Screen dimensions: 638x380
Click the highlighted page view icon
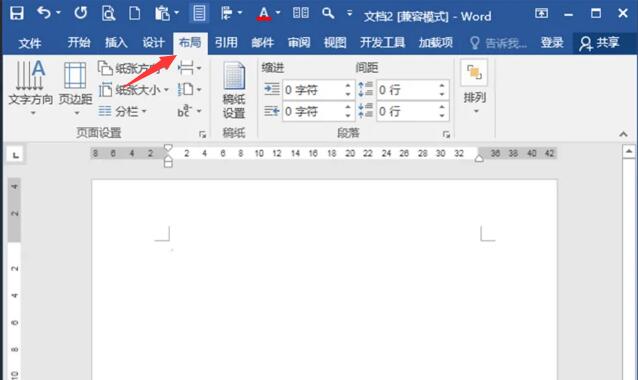tap(199, 13)
